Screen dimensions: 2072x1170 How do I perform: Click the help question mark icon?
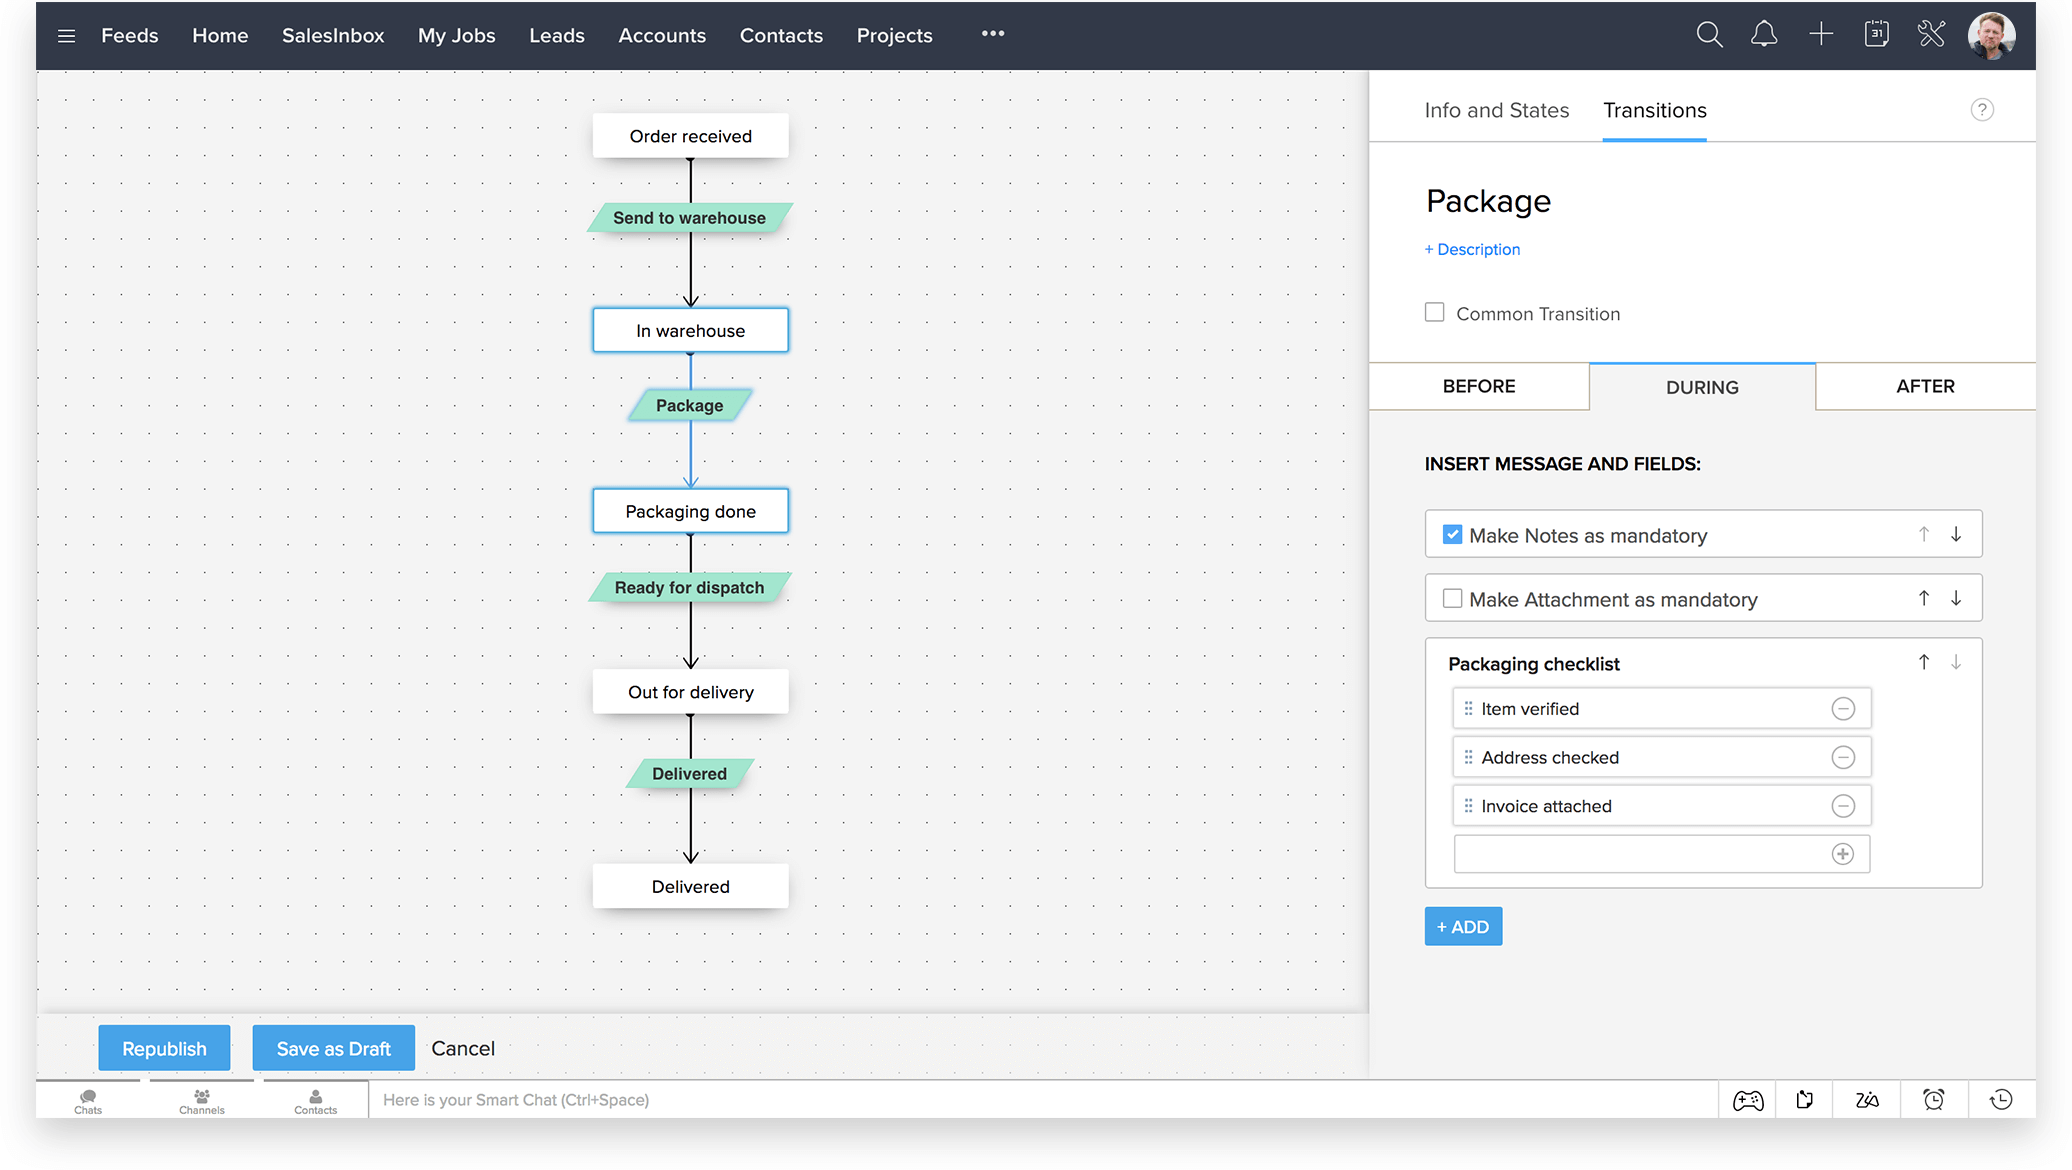1982,110
